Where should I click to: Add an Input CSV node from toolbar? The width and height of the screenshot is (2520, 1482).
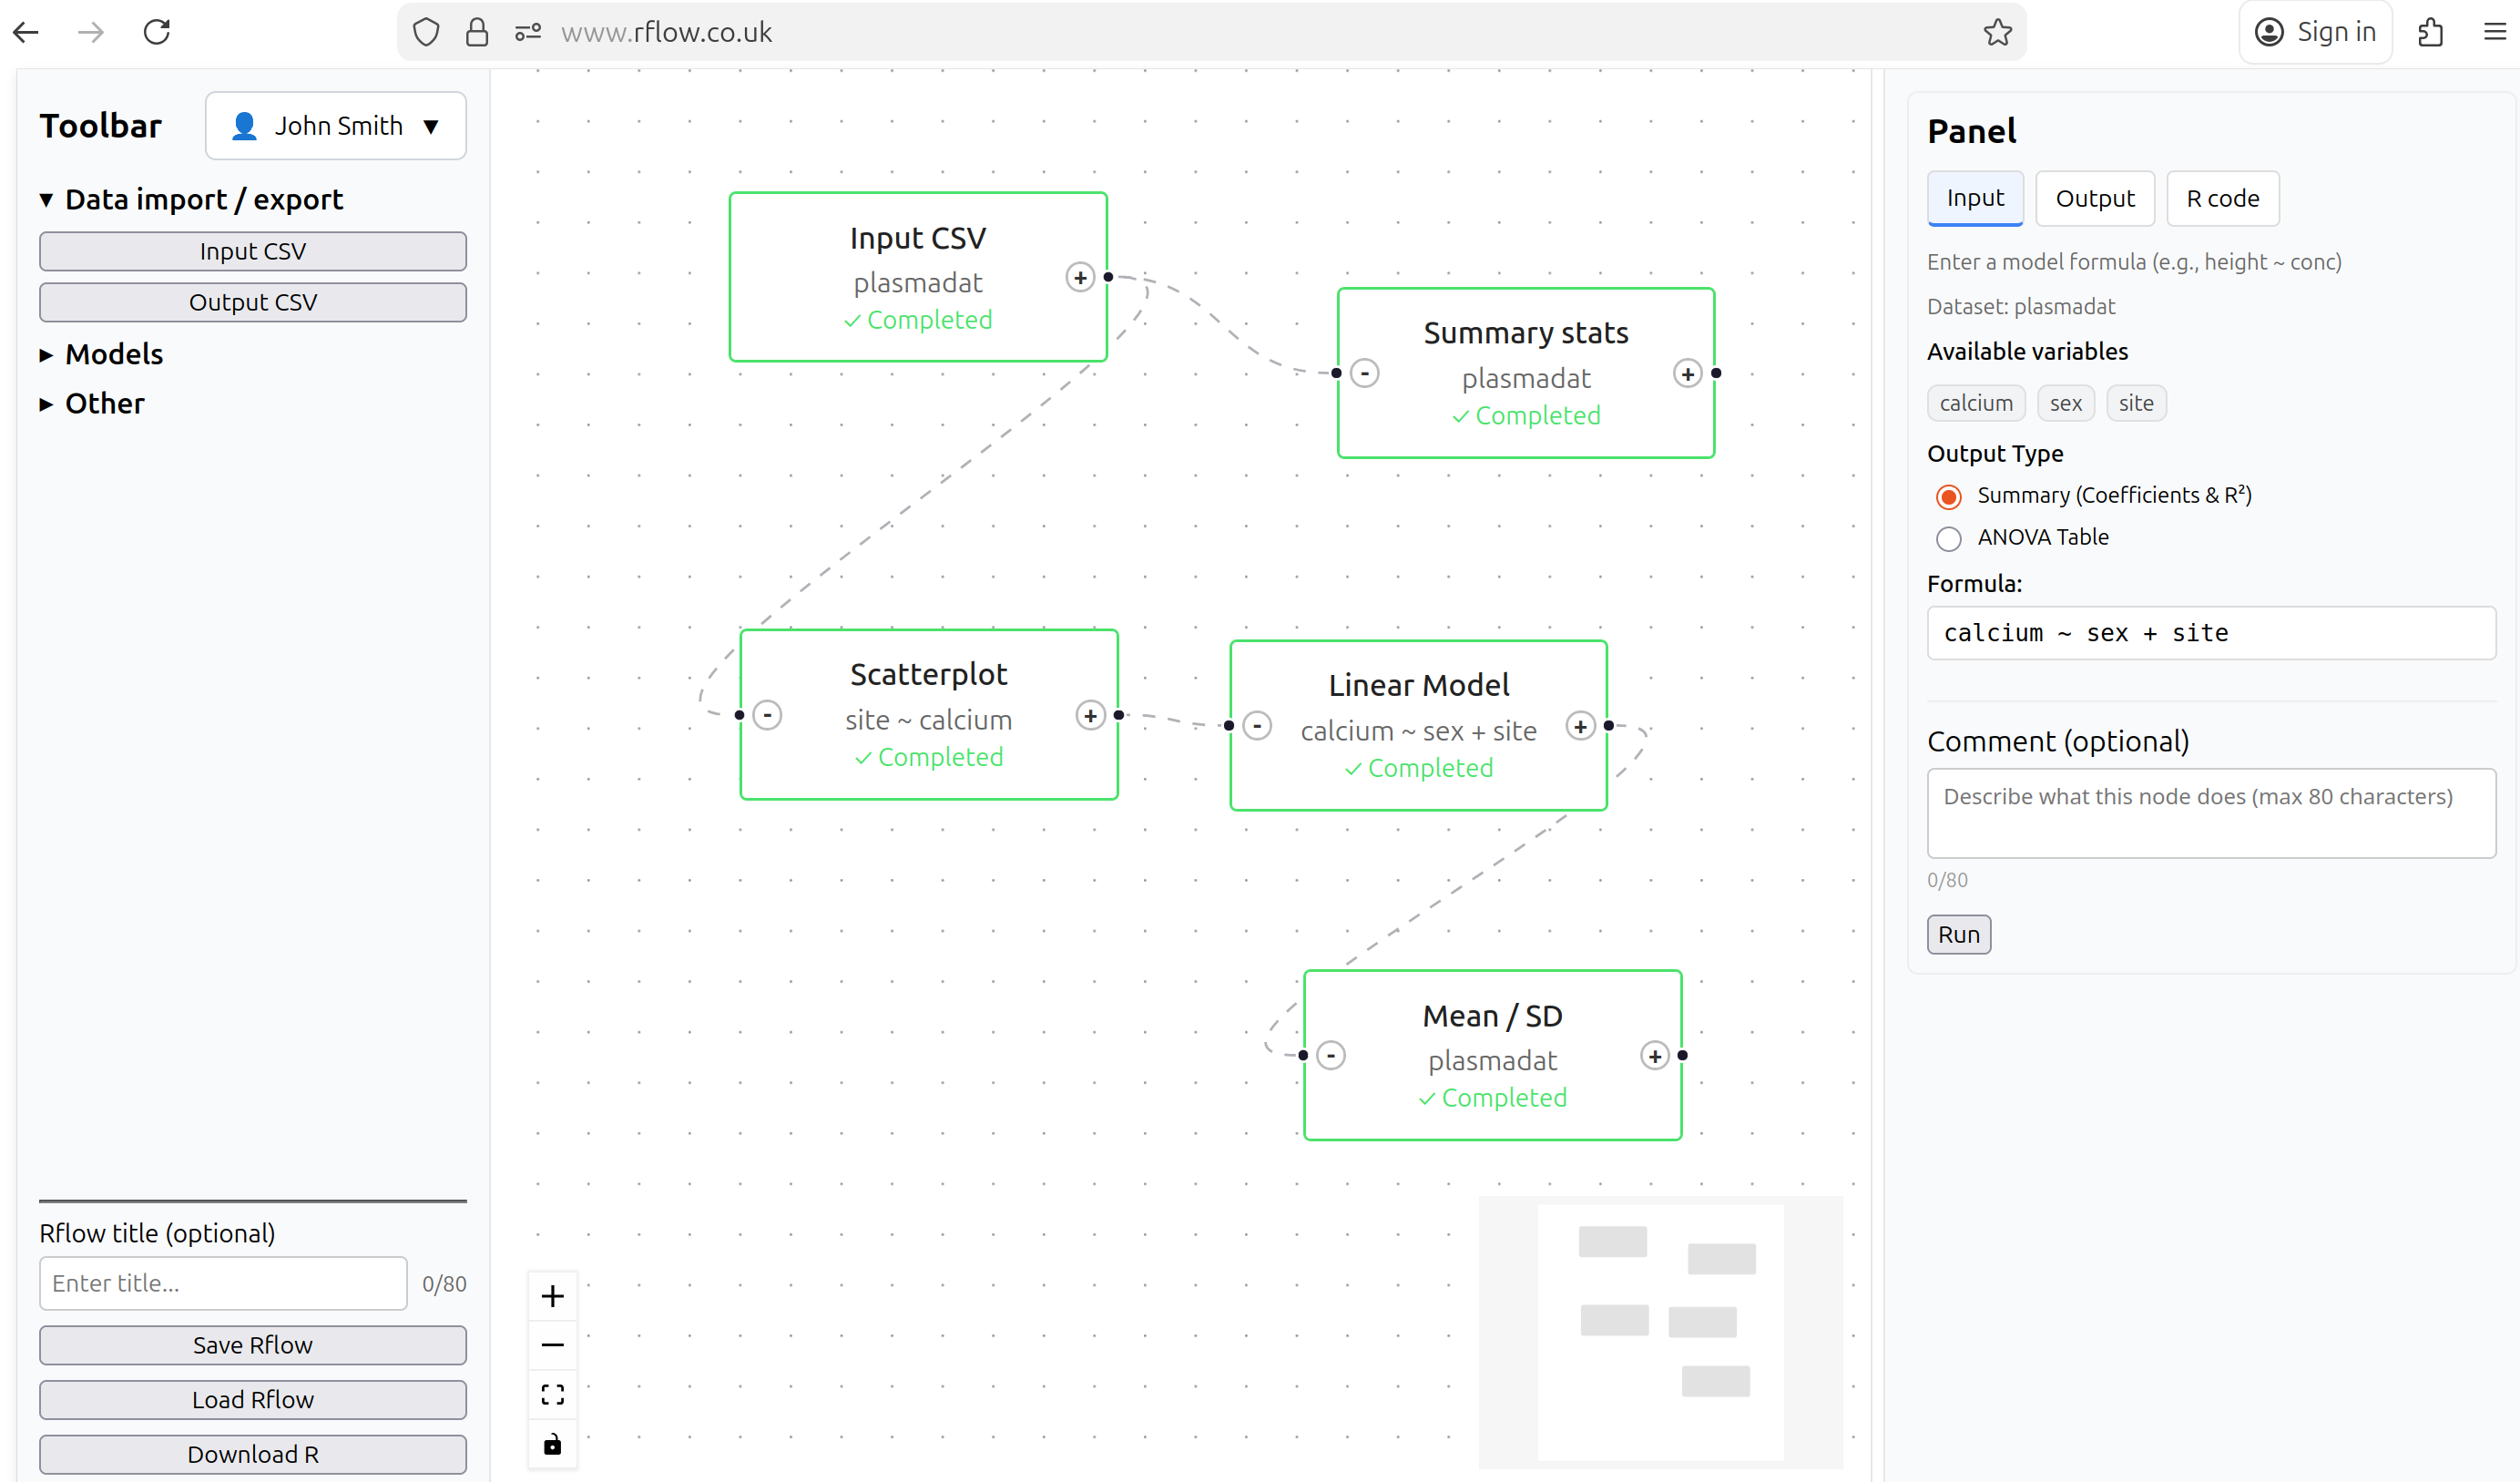pyautogui.click(x=253, y=251)
